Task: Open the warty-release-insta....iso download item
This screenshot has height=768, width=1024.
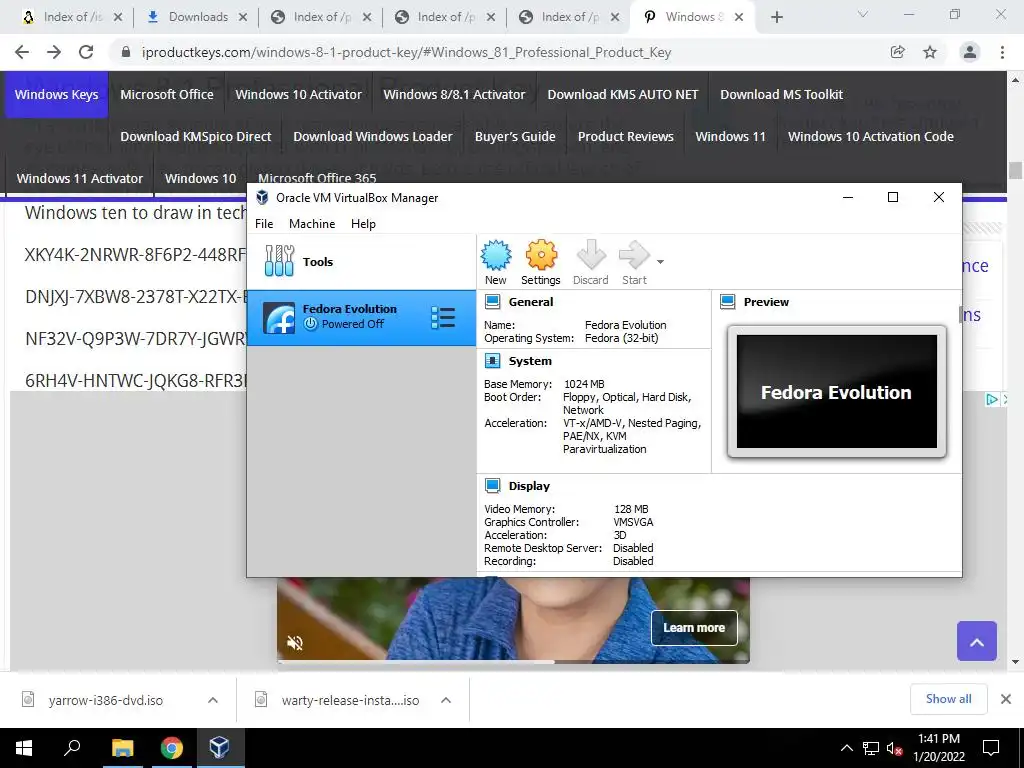Action: (x=349, y=700)
